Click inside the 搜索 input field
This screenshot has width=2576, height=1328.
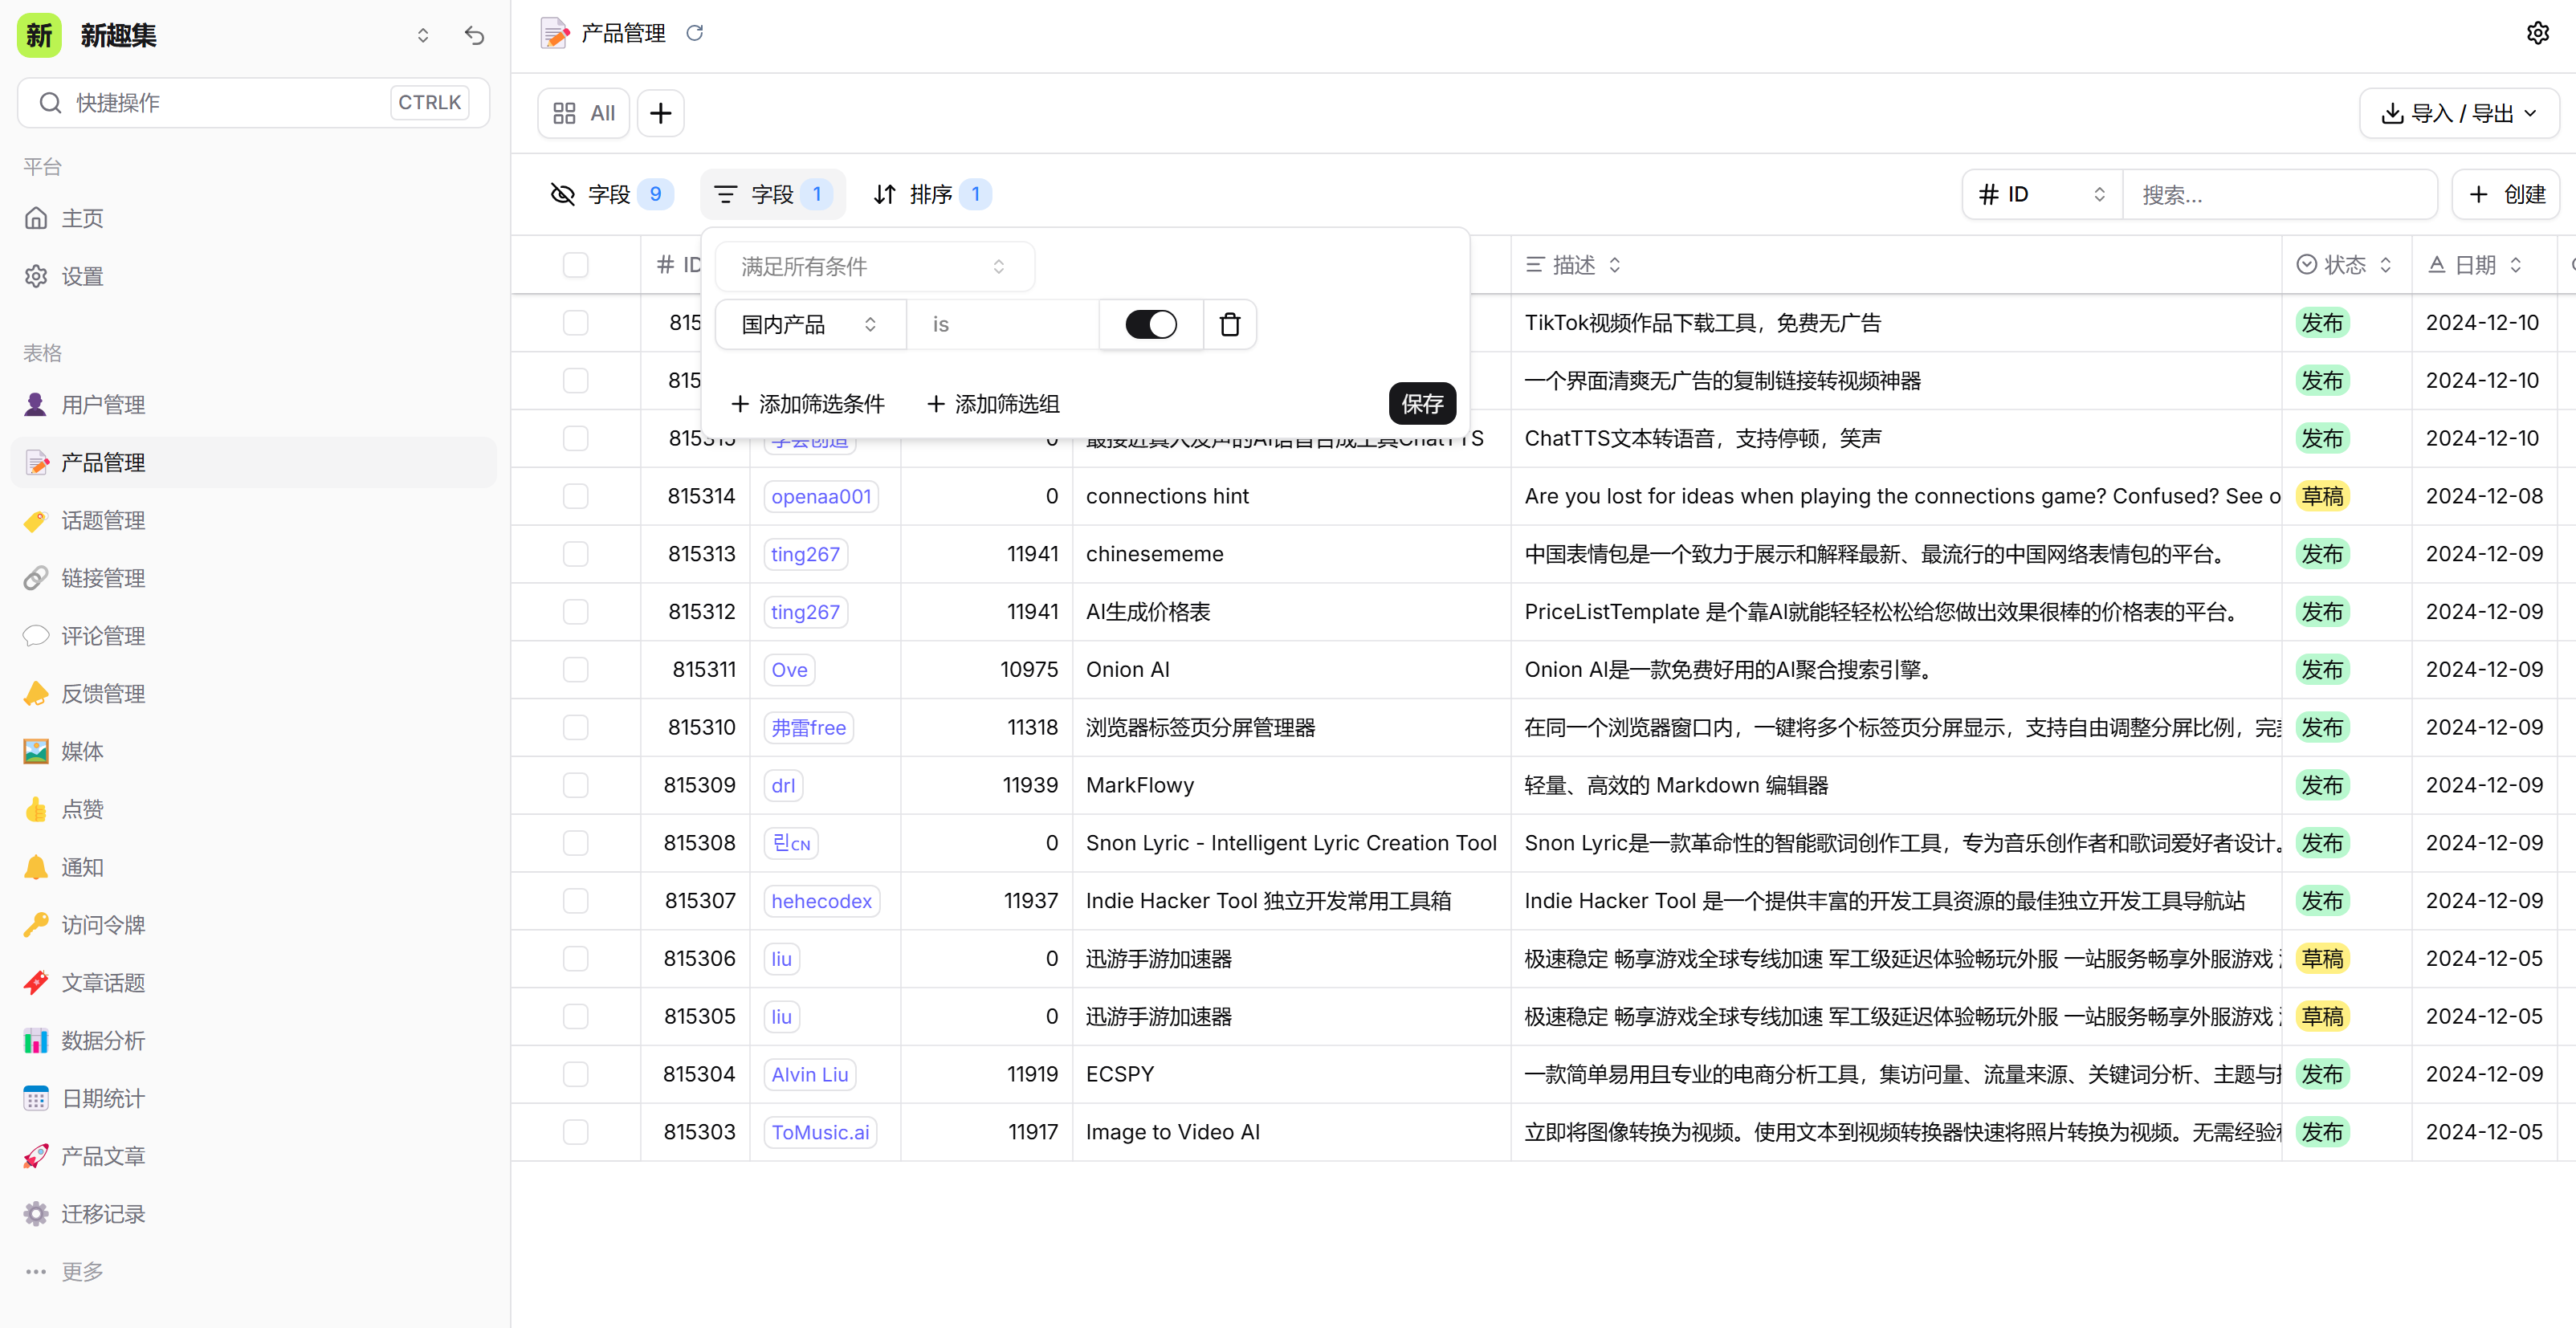pyautogui.click(x=2280, y=194)
